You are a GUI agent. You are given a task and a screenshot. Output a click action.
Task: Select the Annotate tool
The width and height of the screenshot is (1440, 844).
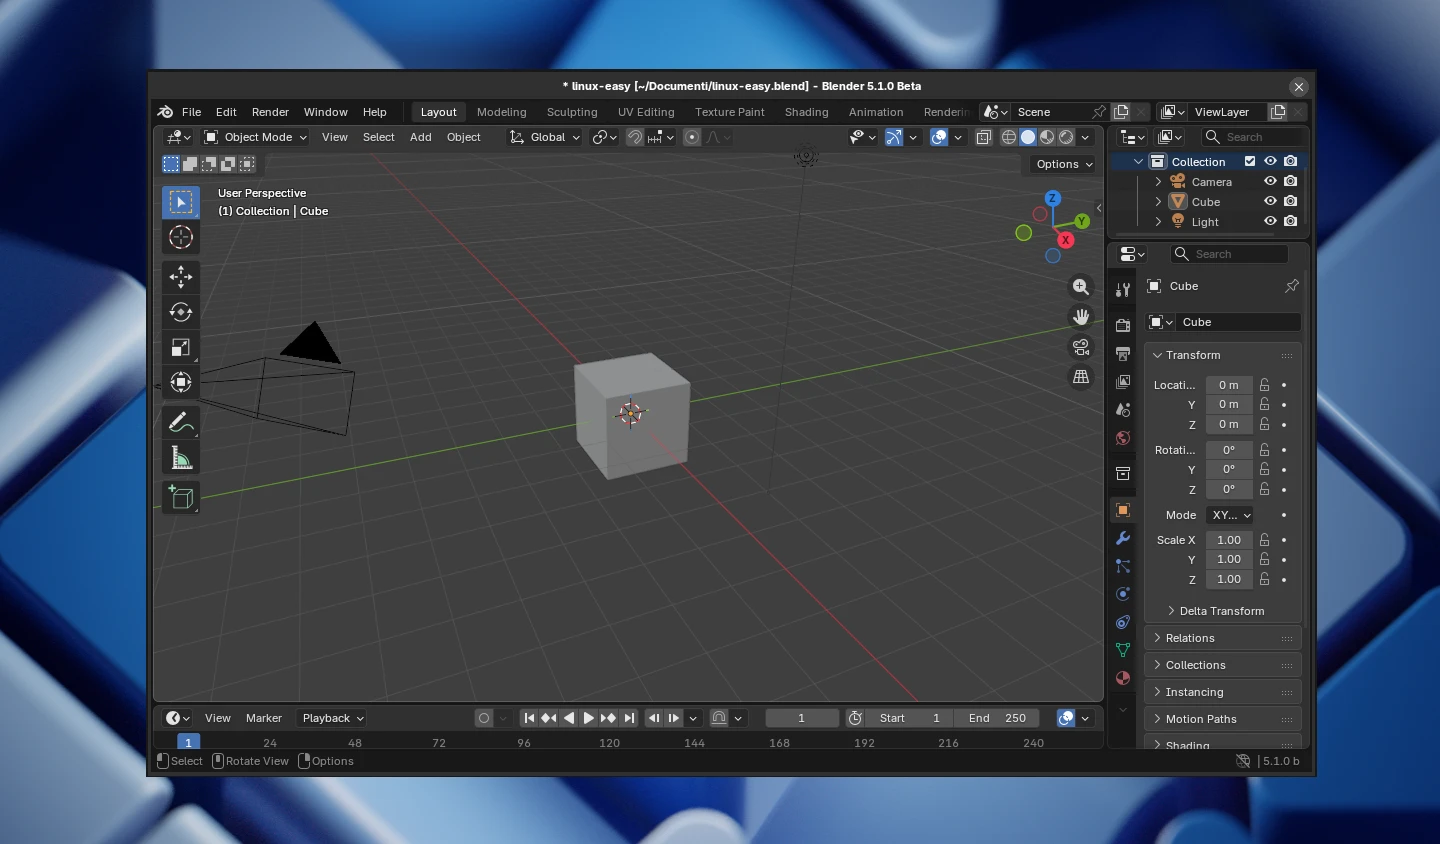point(181,422)
